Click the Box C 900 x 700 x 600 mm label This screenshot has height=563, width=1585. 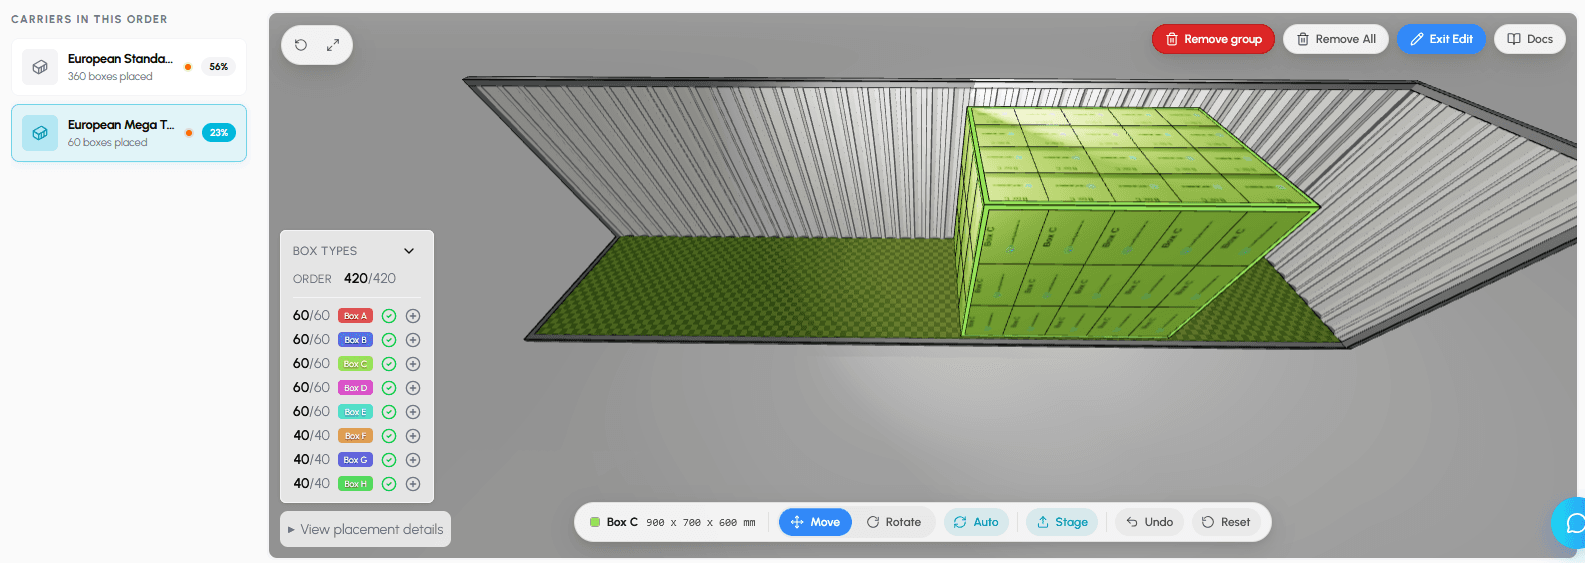673,522
